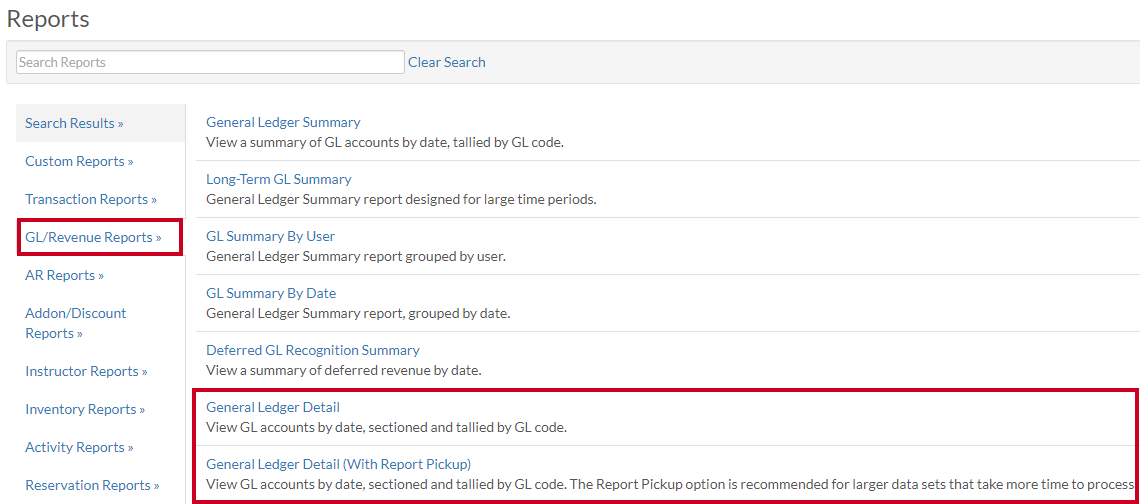Select Transaction Reports category

point(91,199)
